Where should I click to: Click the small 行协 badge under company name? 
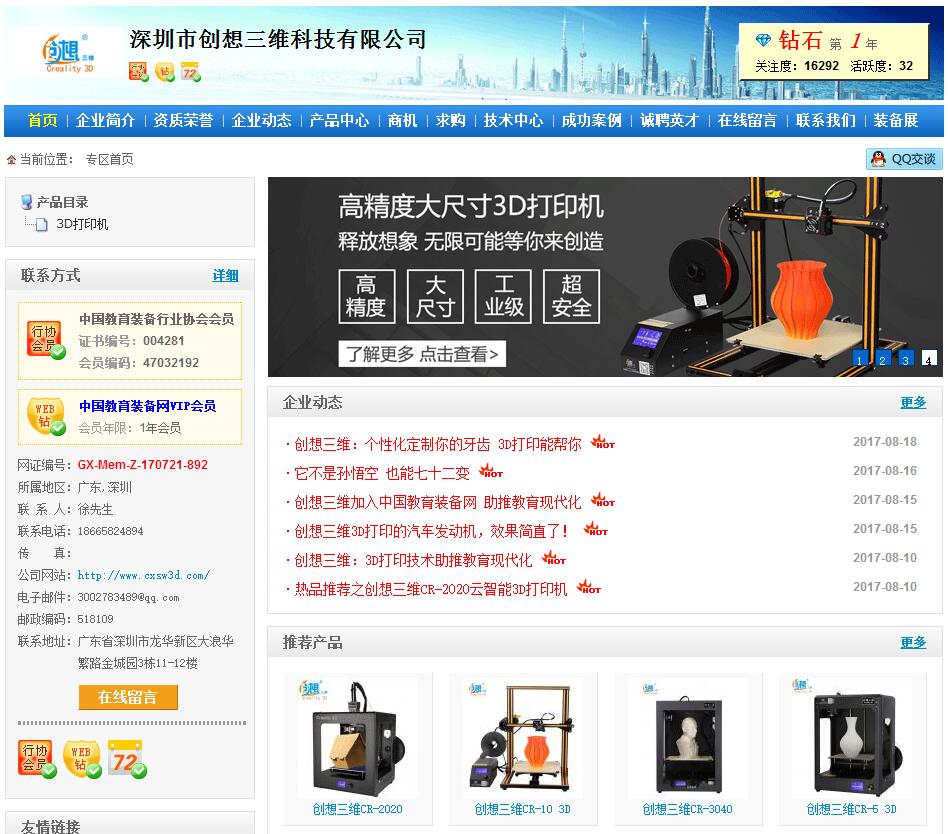tap(138, 71)
